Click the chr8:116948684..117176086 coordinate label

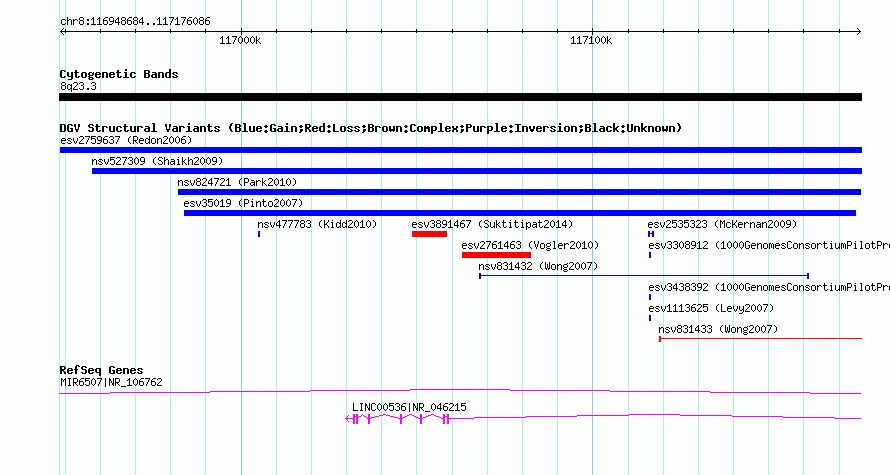[135, 22]
